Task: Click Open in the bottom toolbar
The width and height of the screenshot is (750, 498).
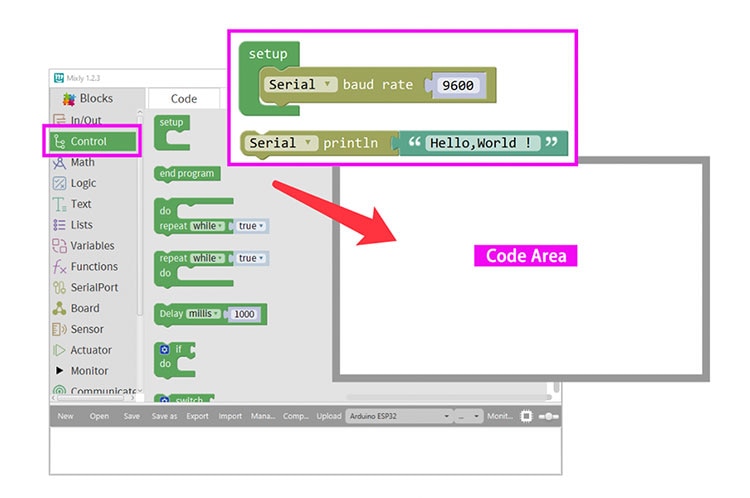Action: tap(99, 416)
